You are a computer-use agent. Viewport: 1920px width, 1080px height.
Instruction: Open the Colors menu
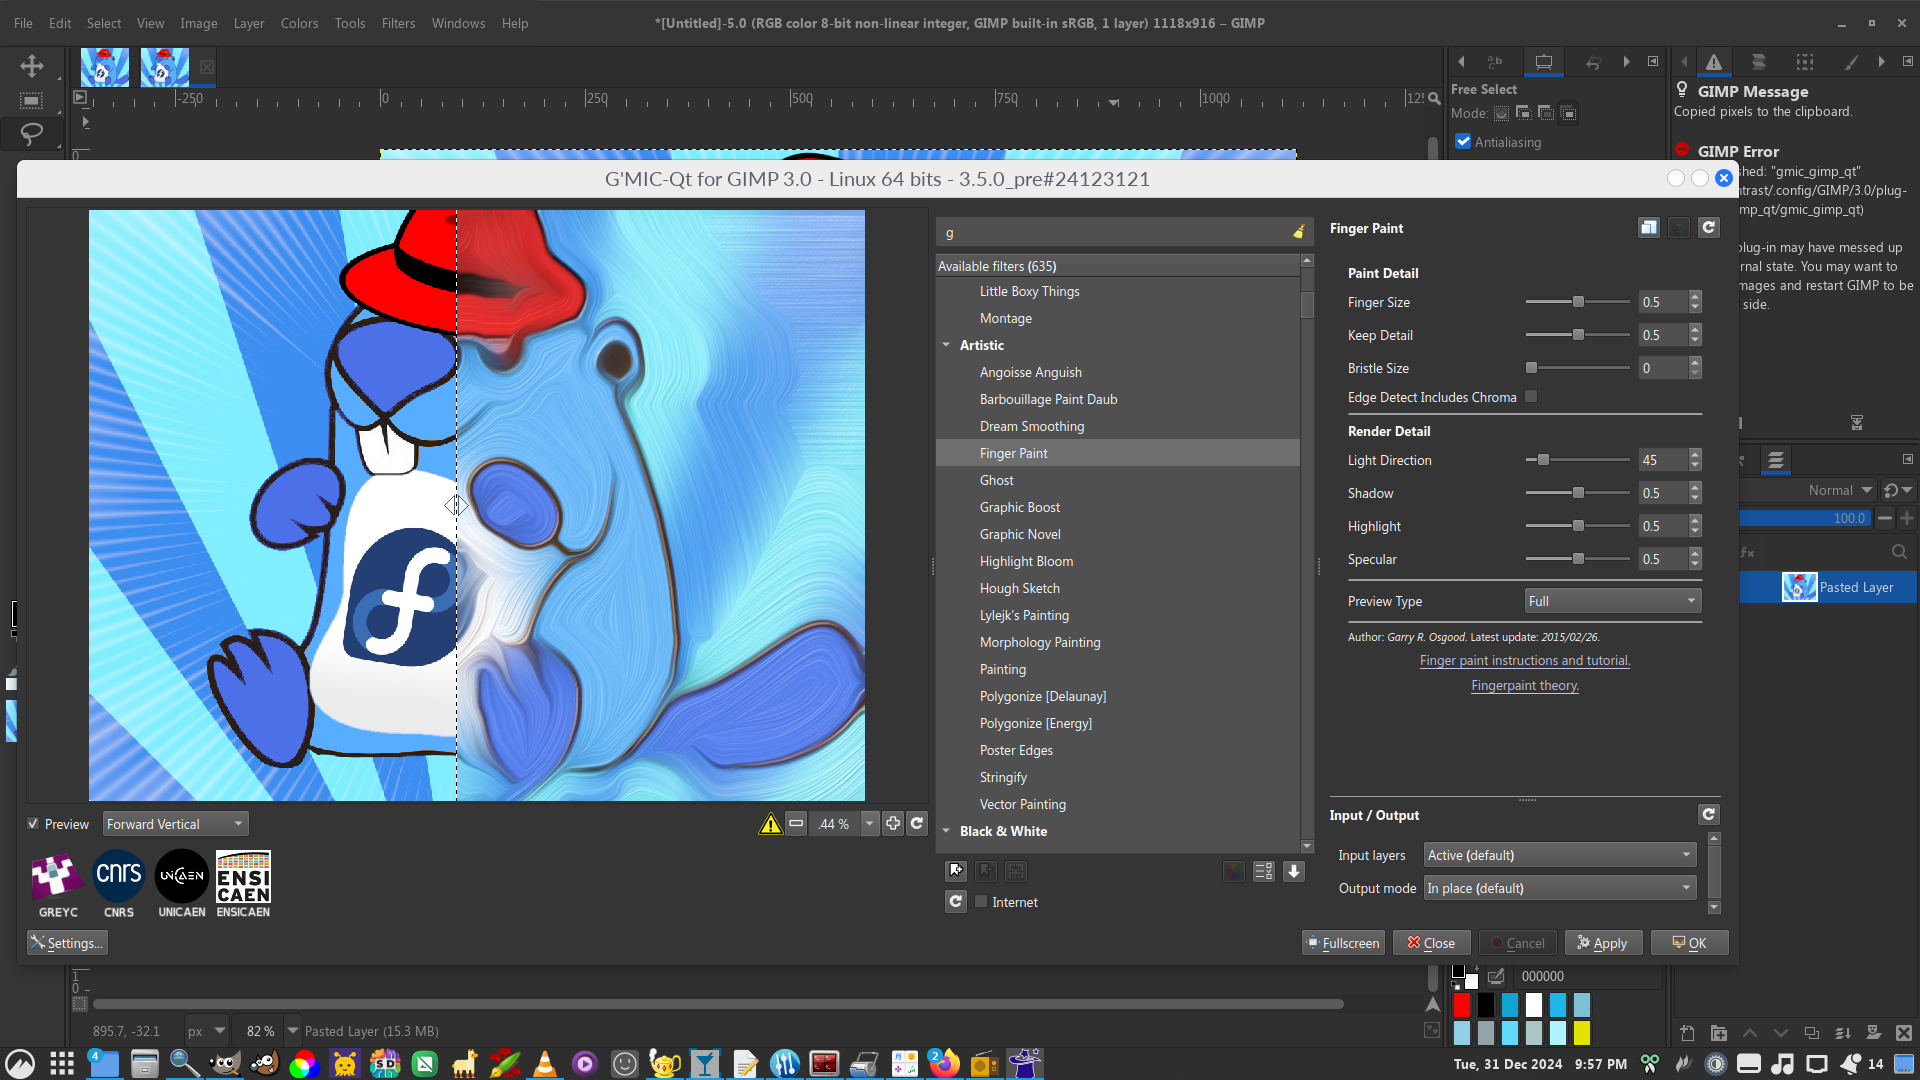tap(299, 23)
